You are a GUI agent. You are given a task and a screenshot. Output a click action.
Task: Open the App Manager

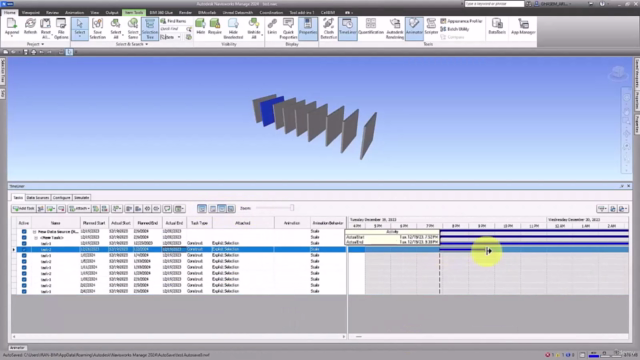click(x=523, y=27)
